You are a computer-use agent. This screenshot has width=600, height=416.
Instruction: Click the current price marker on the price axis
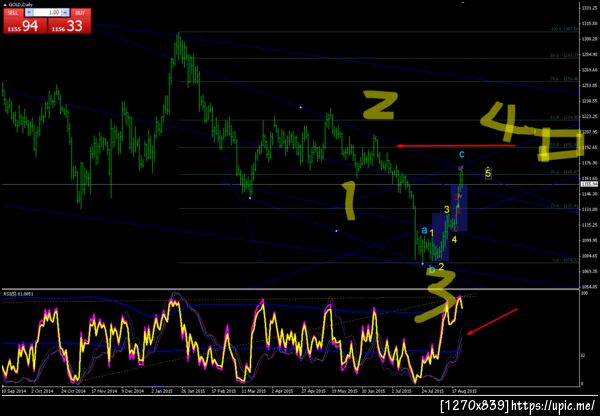point(589,184)
